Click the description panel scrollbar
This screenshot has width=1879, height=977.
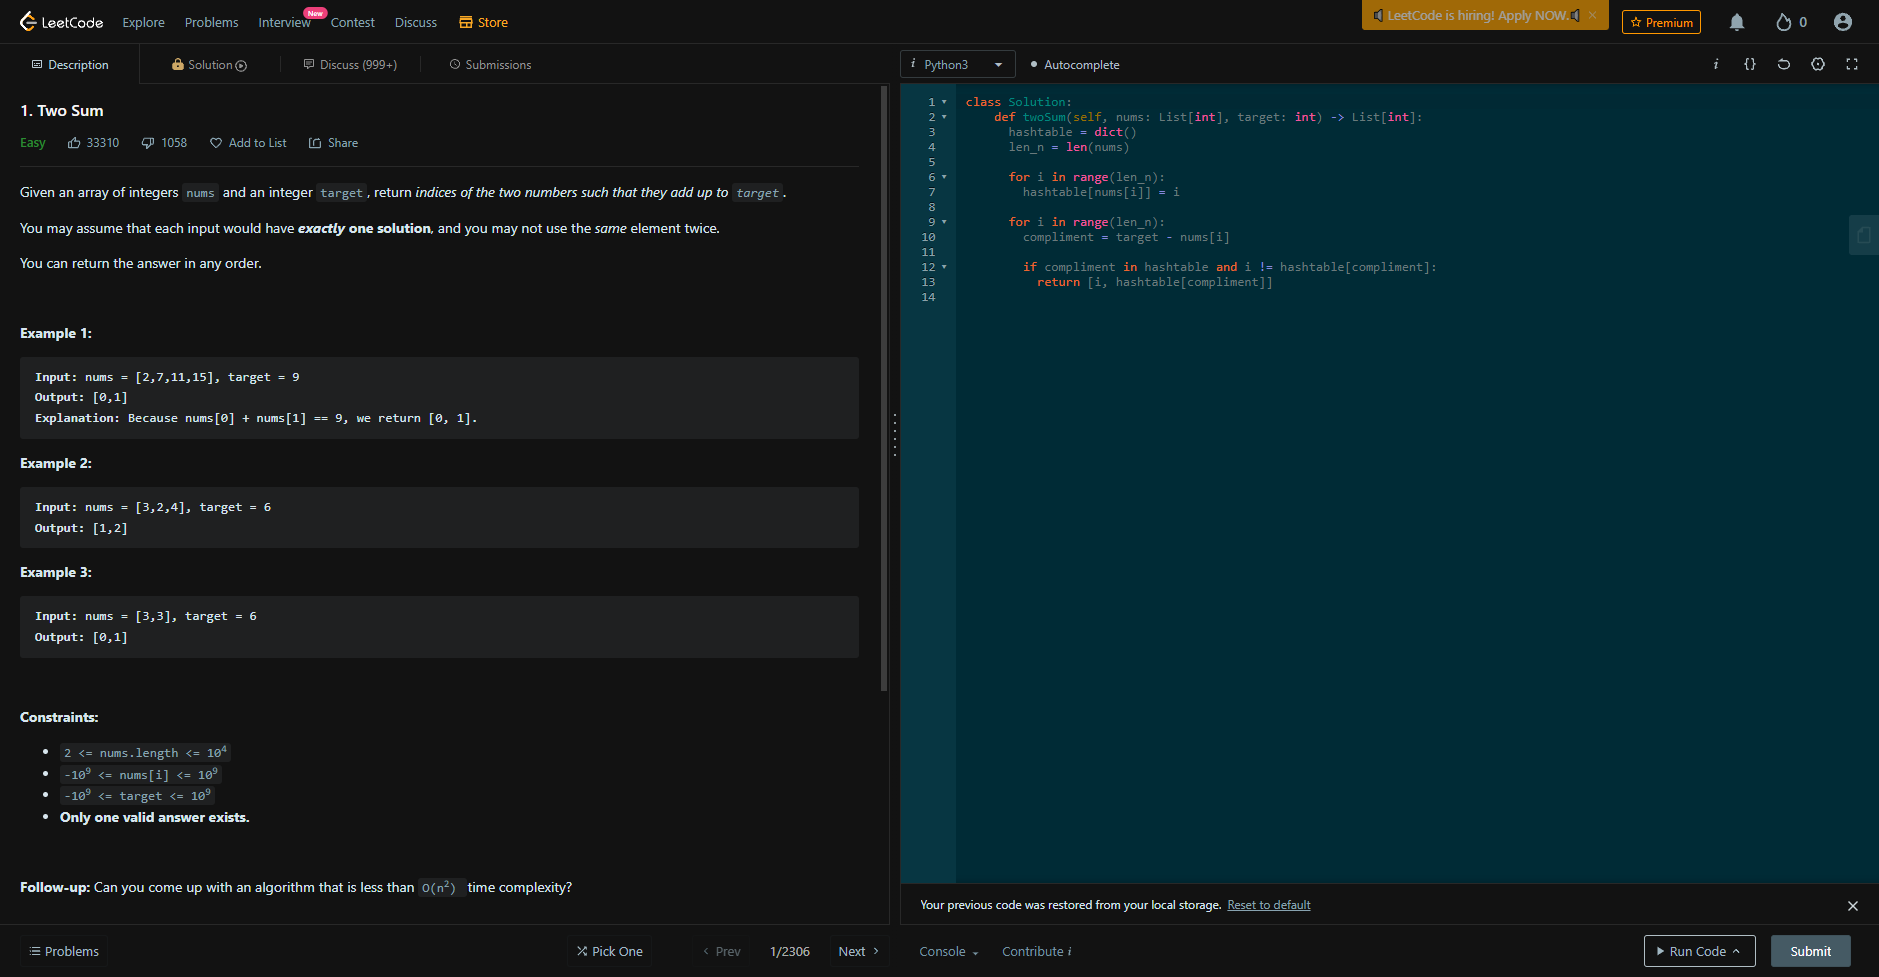pos(884,388)
